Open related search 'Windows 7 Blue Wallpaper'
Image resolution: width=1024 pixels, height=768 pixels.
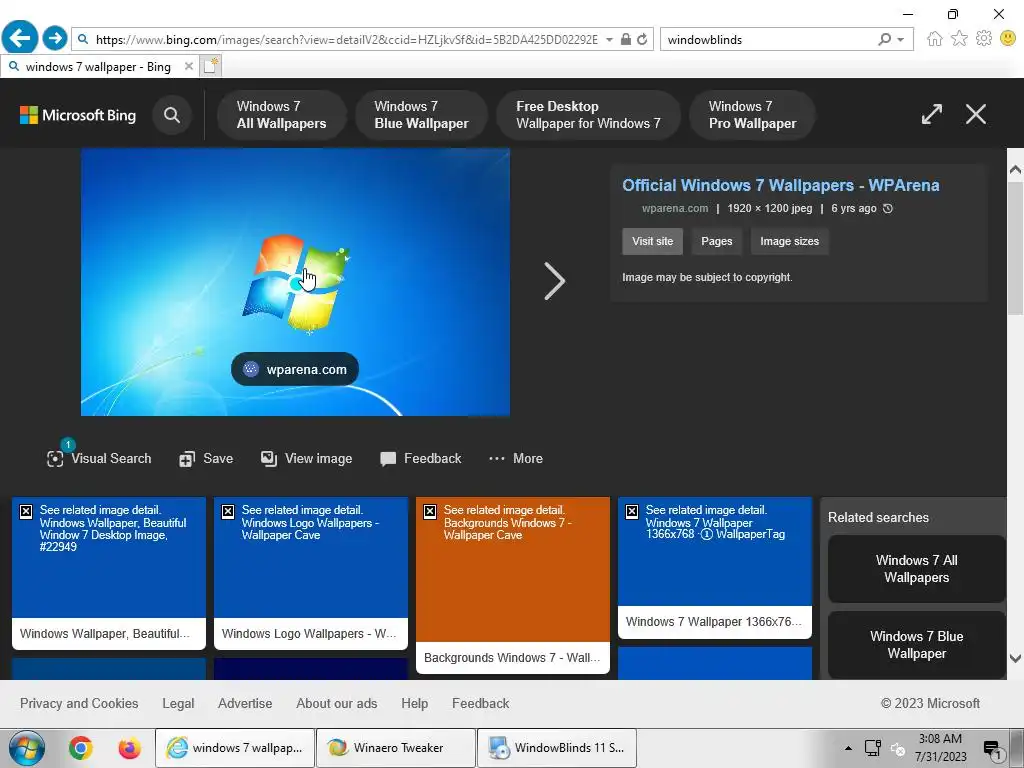tap(916, 645)
